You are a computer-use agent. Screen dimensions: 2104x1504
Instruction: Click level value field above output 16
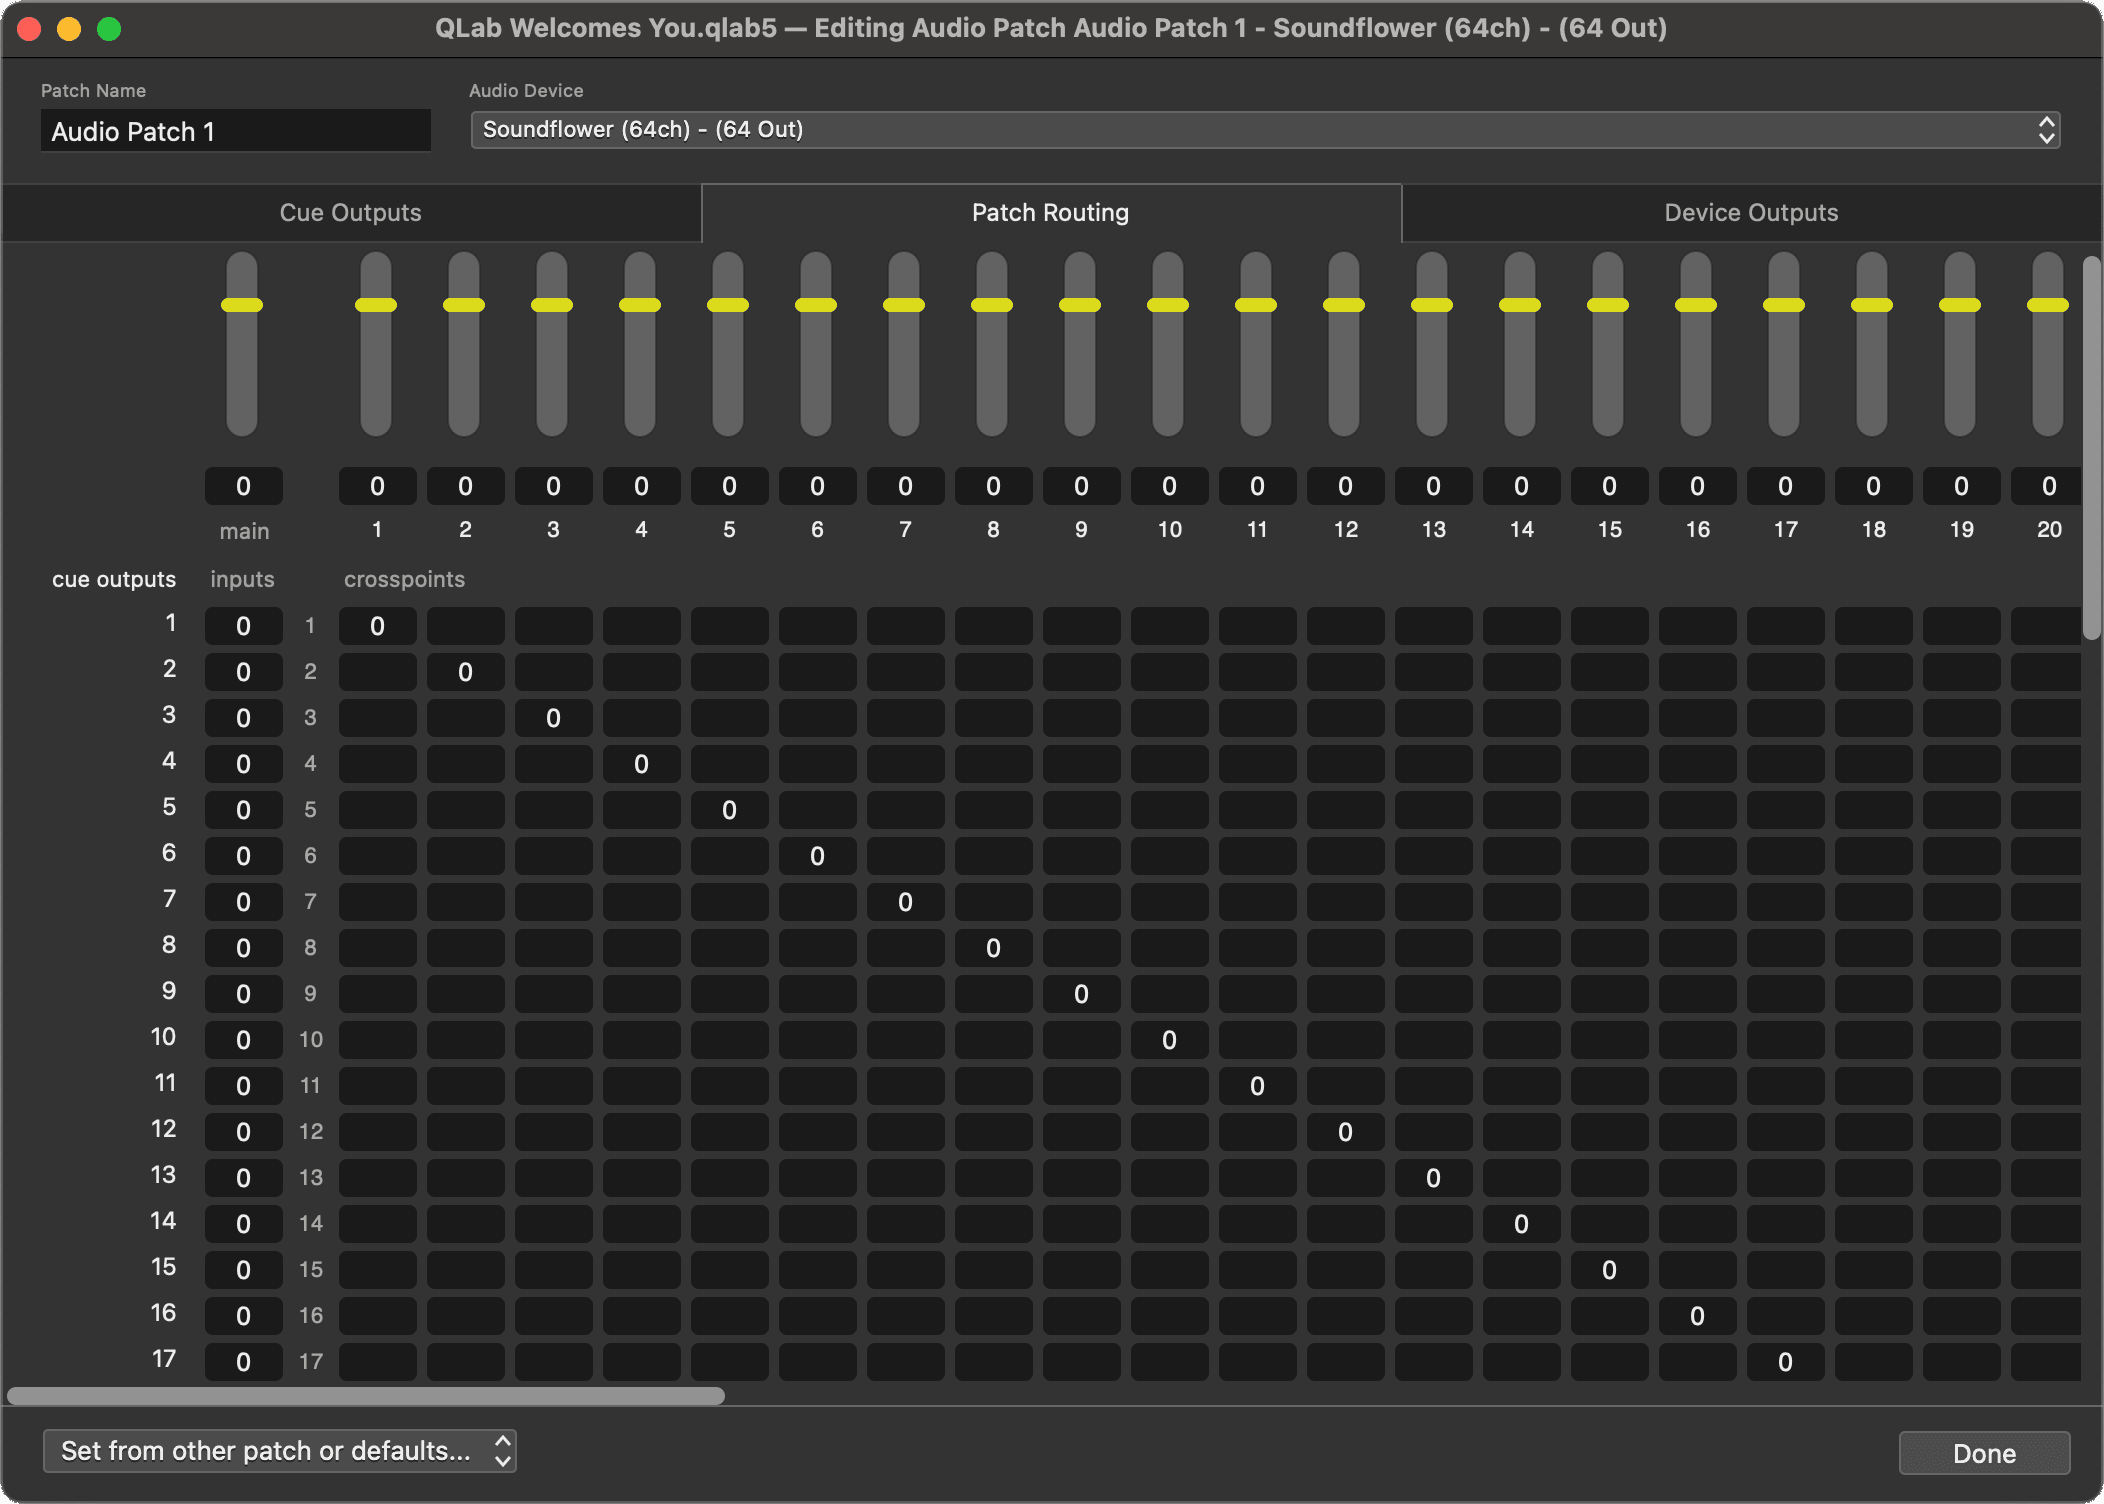[x=1698, y=486]
